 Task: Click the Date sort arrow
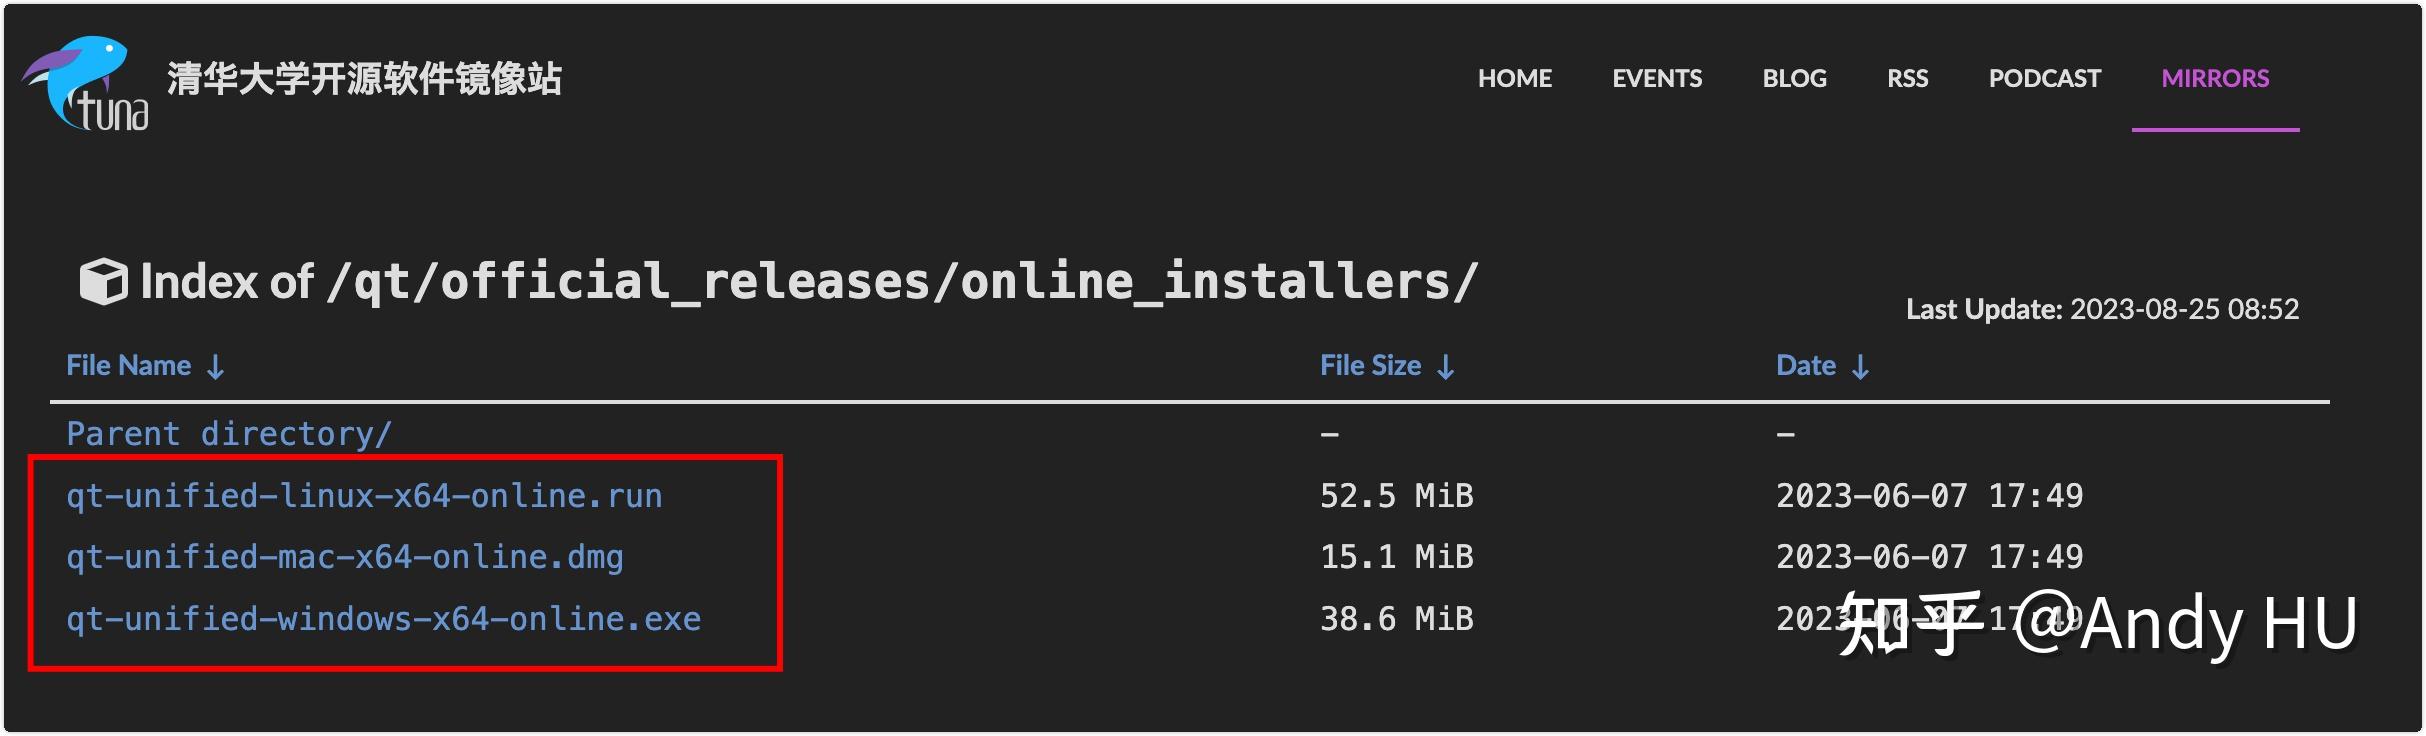(x=1860, y=367)
